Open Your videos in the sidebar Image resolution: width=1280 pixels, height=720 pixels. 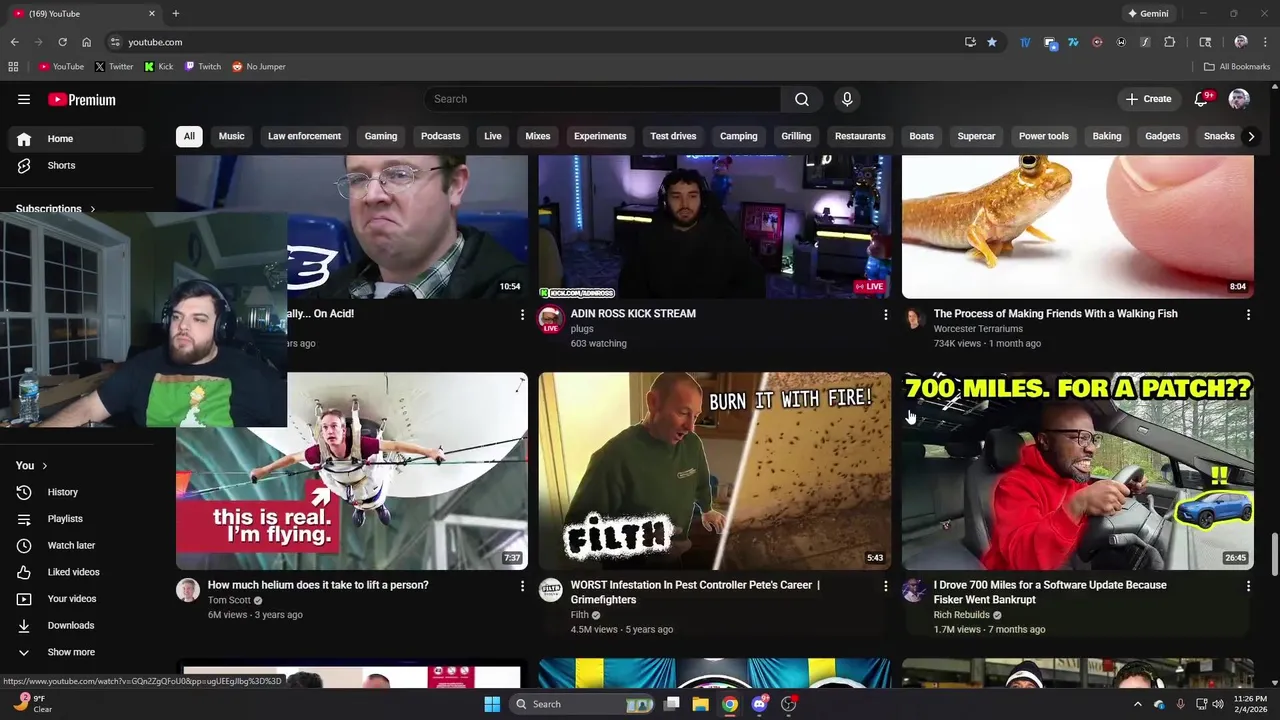point(76,599)
